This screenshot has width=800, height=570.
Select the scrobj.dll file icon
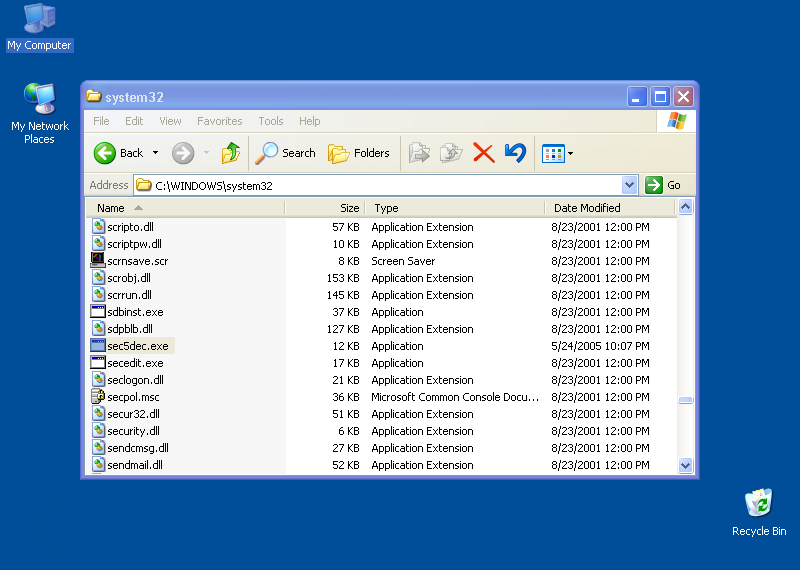(98, 278)
